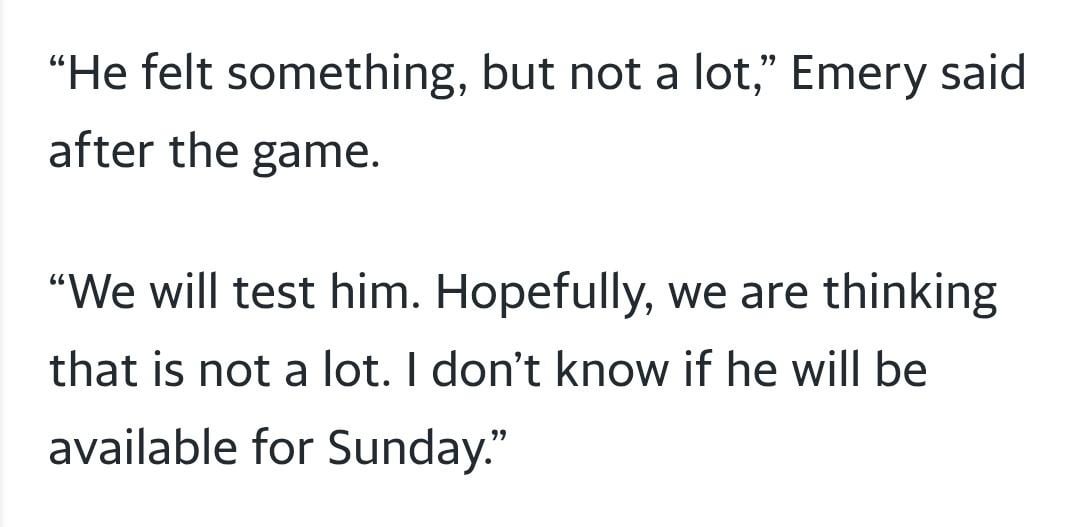Click the word "don't"

click(486, 370)
